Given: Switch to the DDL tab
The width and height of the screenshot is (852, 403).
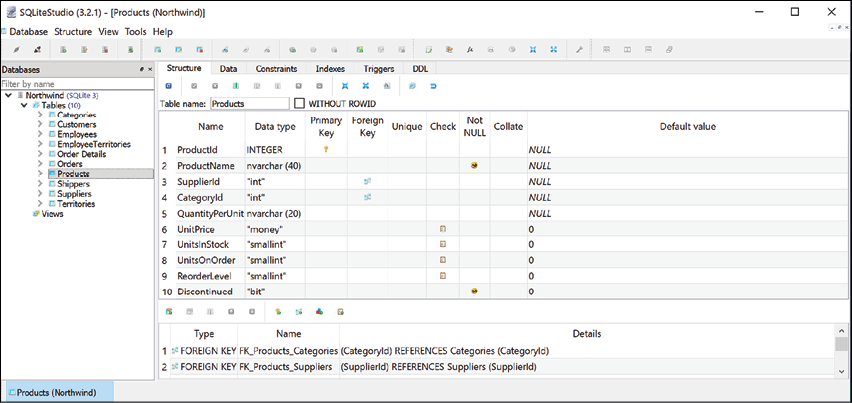Looking at the screenshot, I should (420, 69).
